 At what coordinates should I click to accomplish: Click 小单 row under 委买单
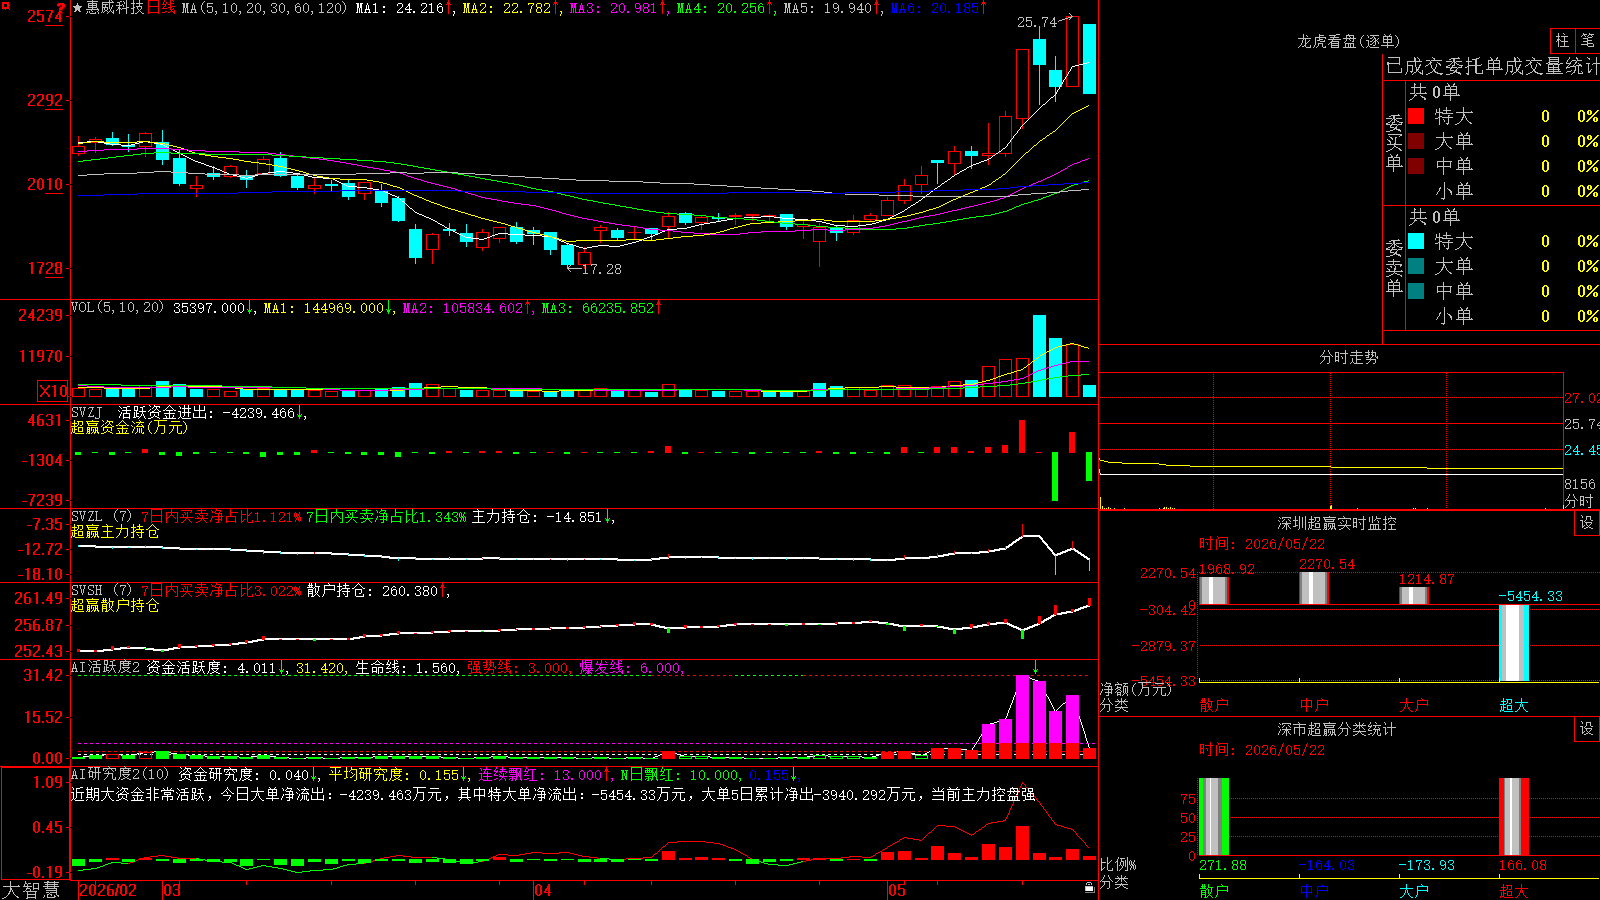point(1503,191)
